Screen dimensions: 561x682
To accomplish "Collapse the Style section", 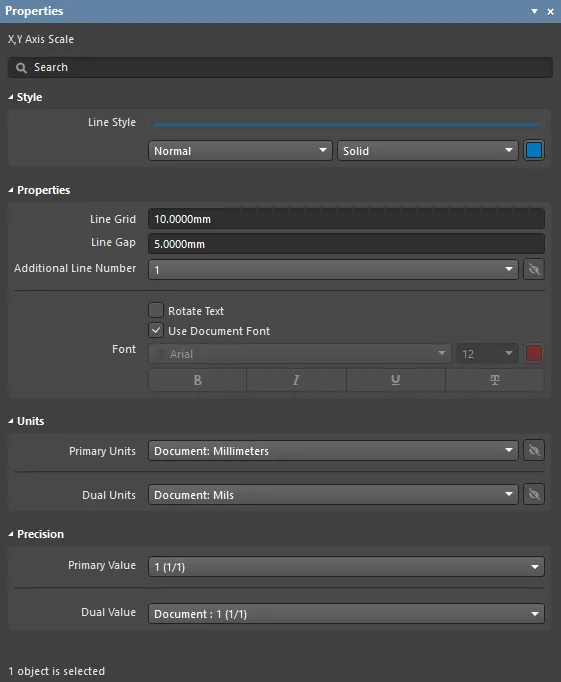I will tap(11, 97).
